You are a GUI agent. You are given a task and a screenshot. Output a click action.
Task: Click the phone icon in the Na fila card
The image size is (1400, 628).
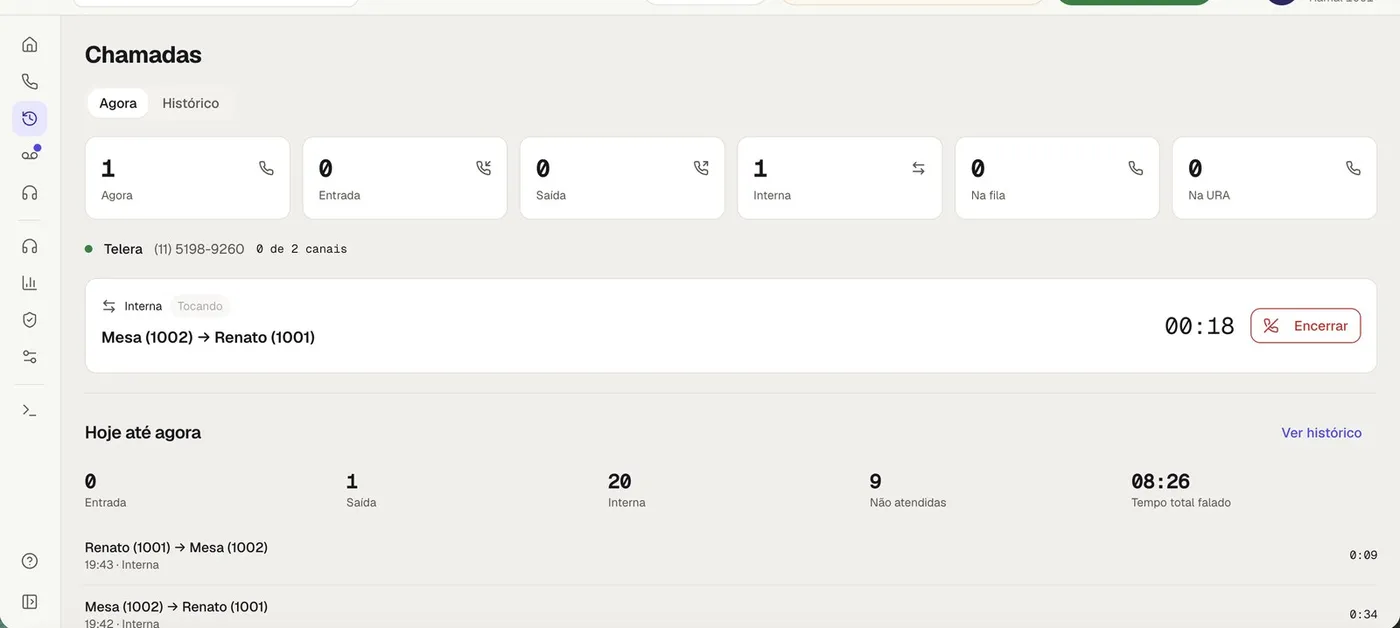(1136, 168)
